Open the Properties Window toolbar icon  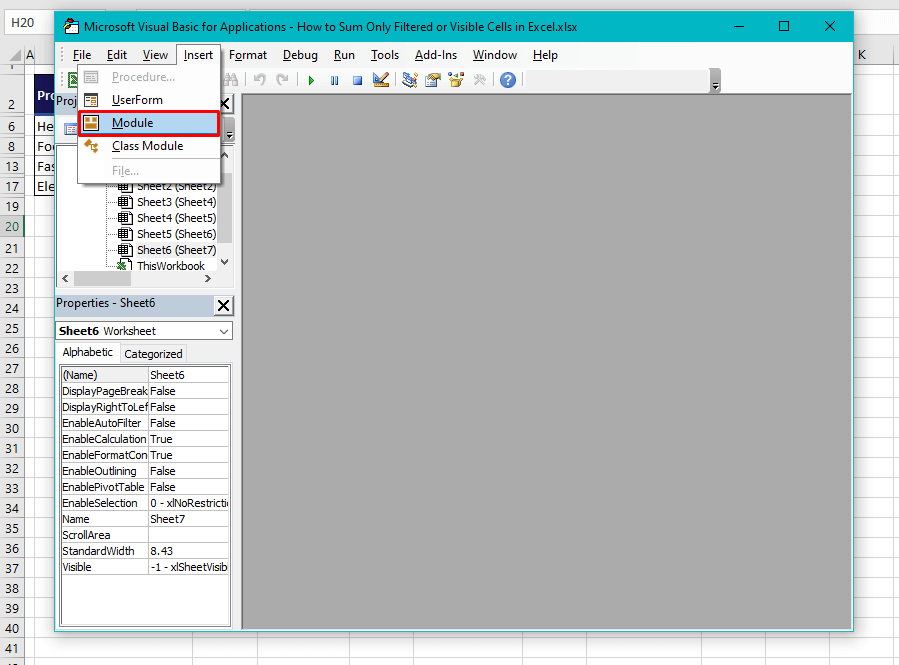point(432,80)
